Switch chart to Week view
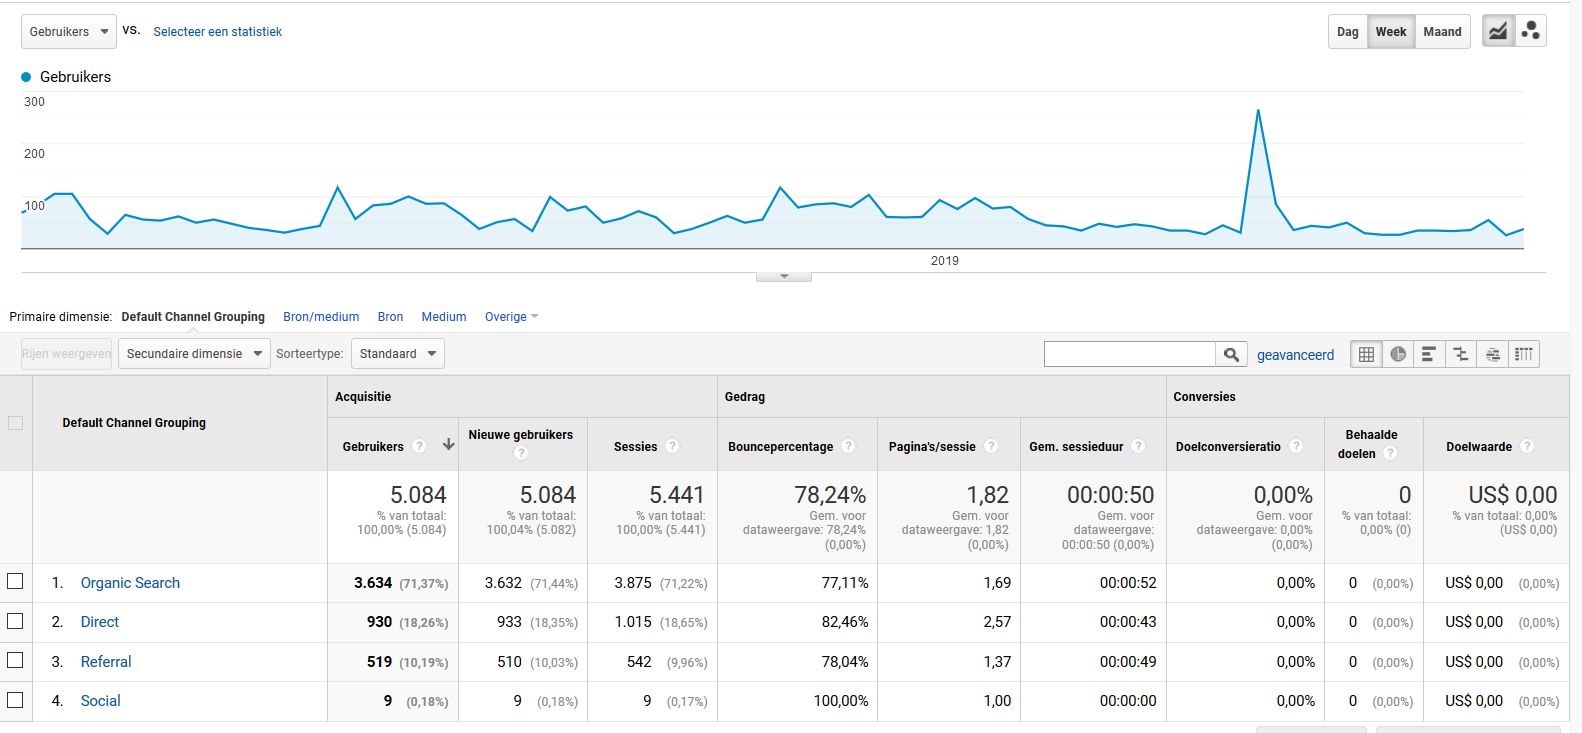The height and width of the screenshot is (733, 1582). pyautogui.click(x=1391, y=32)
